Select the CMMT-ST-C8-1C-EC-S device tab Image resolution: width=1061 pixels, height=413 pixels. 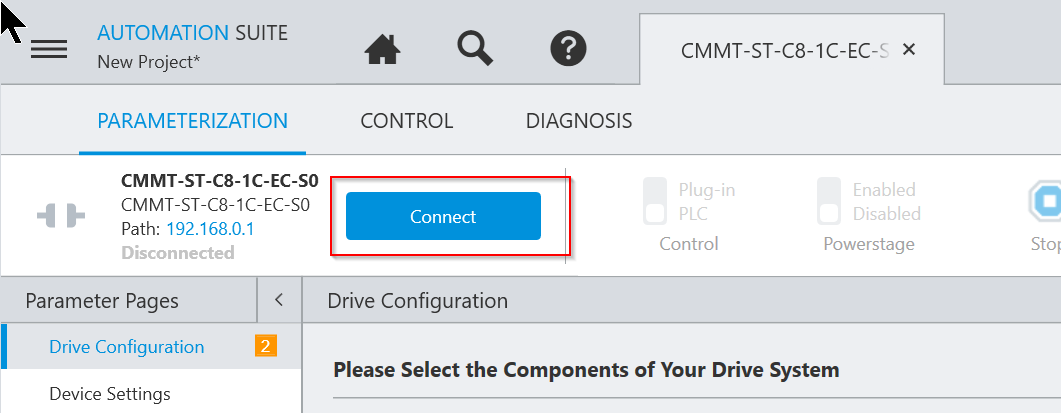[785, 50]
